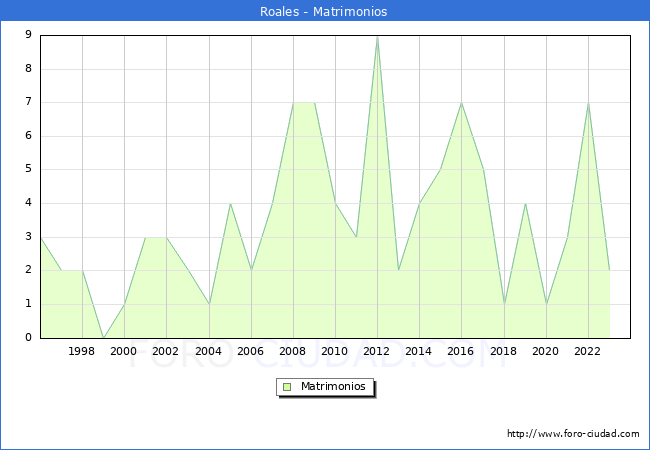The width and height of the screenshot is (650, 450).
Task: Click the 2008 x-axis label
Action: tap(293, 351)
